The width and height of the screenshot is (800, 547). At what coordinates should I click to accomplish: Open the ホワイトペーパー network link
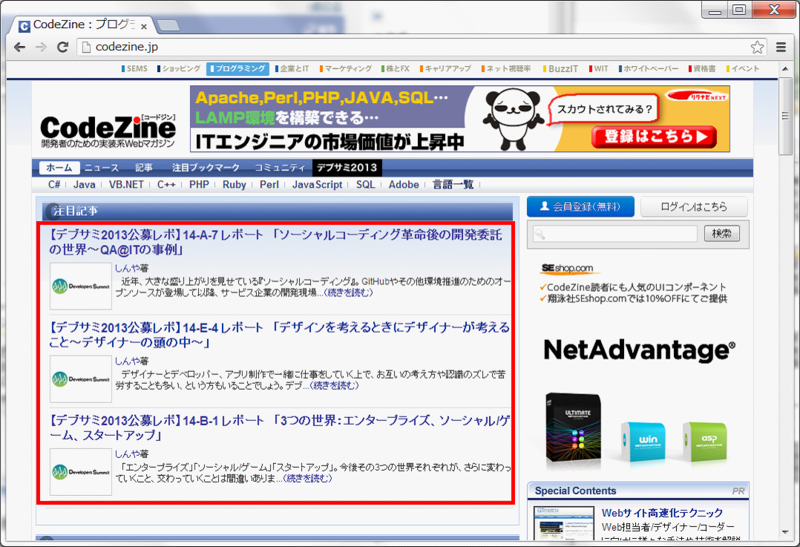point(648,68)
